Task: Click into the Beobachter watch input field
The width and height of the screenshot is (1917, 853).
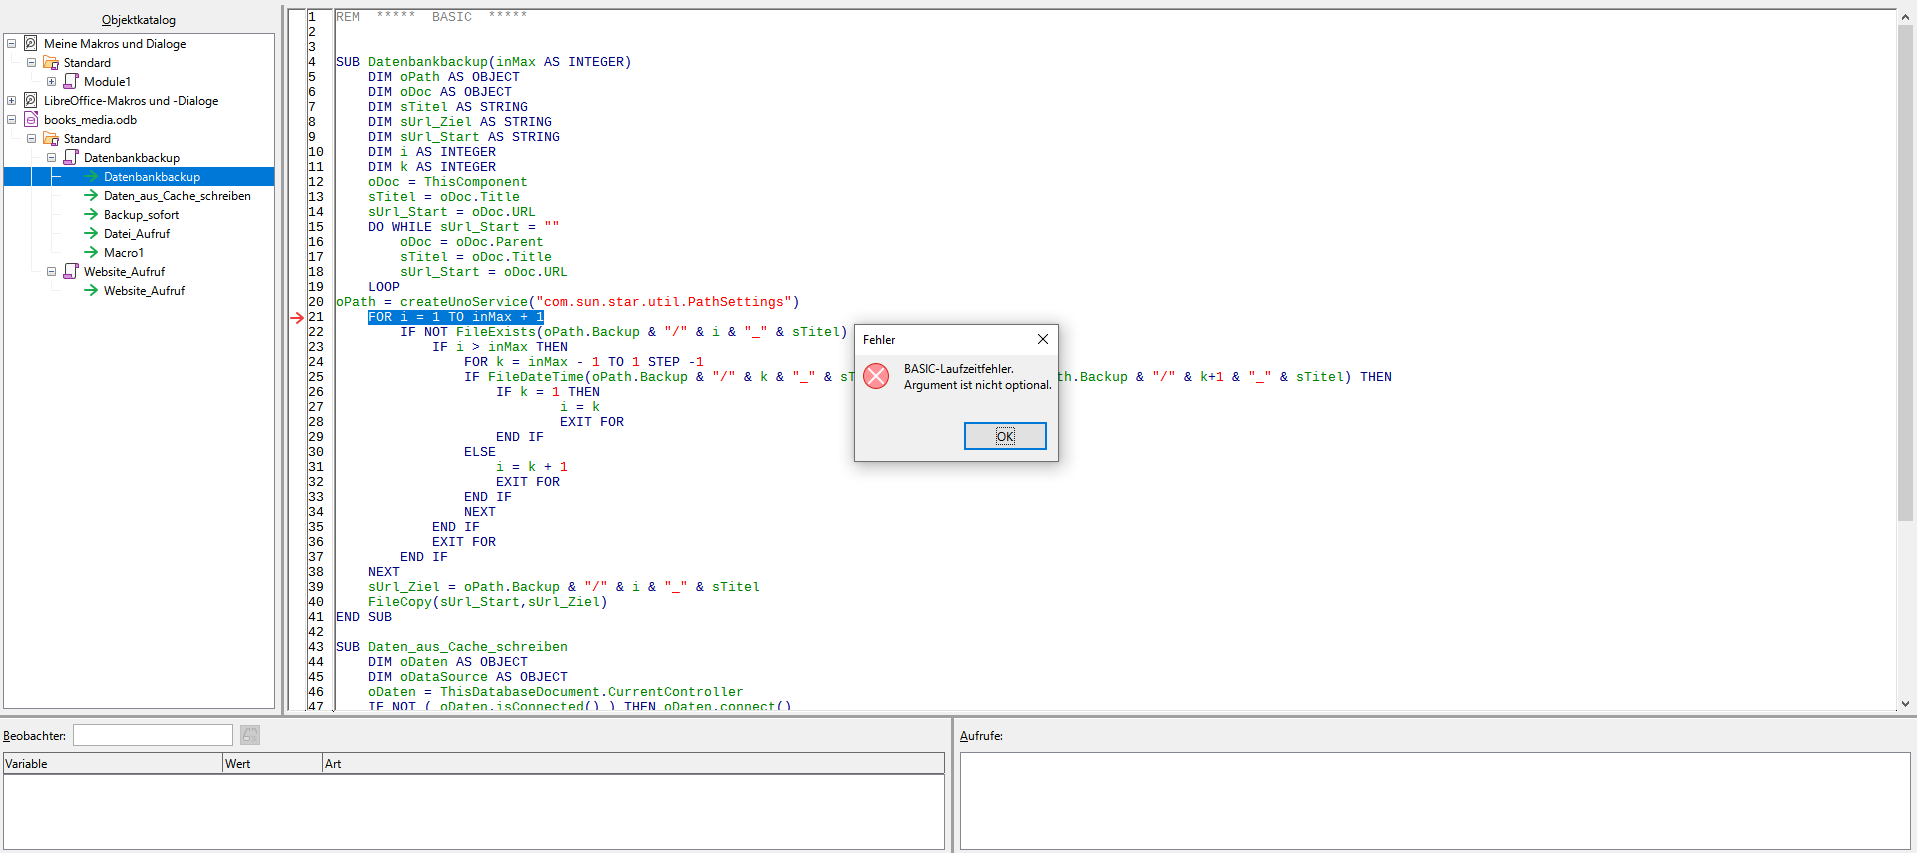Action: [153, 735]
